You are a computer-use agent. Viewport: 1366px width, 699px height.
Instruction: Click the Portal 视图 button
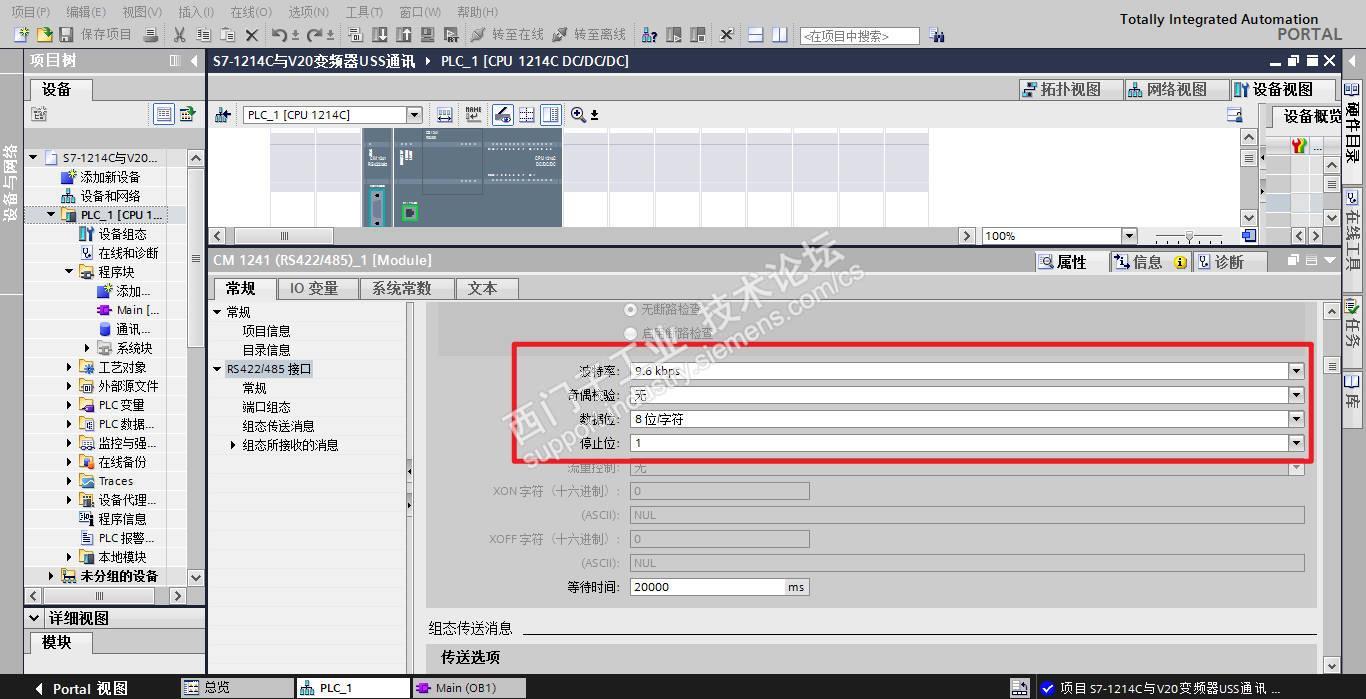pyautogui.click(x=80, y=688)
